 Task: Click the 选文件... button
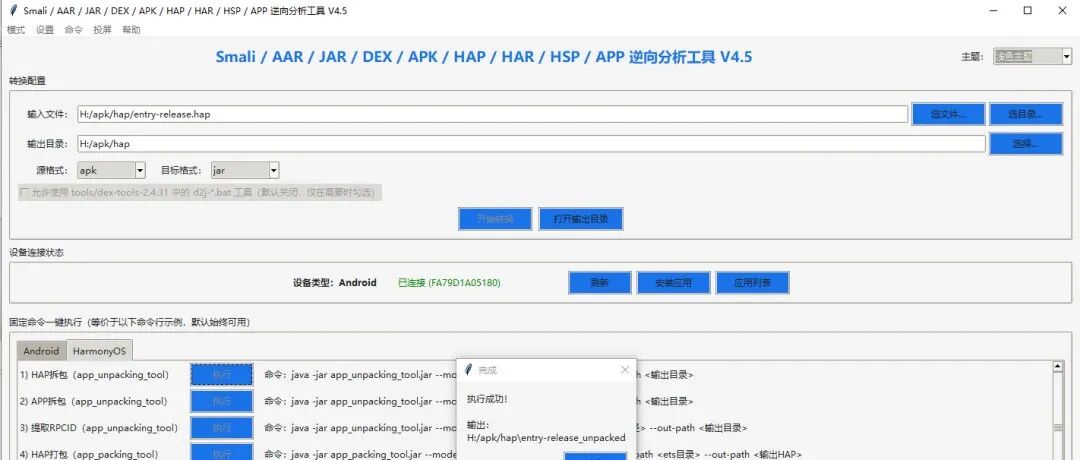click(948, 114)
